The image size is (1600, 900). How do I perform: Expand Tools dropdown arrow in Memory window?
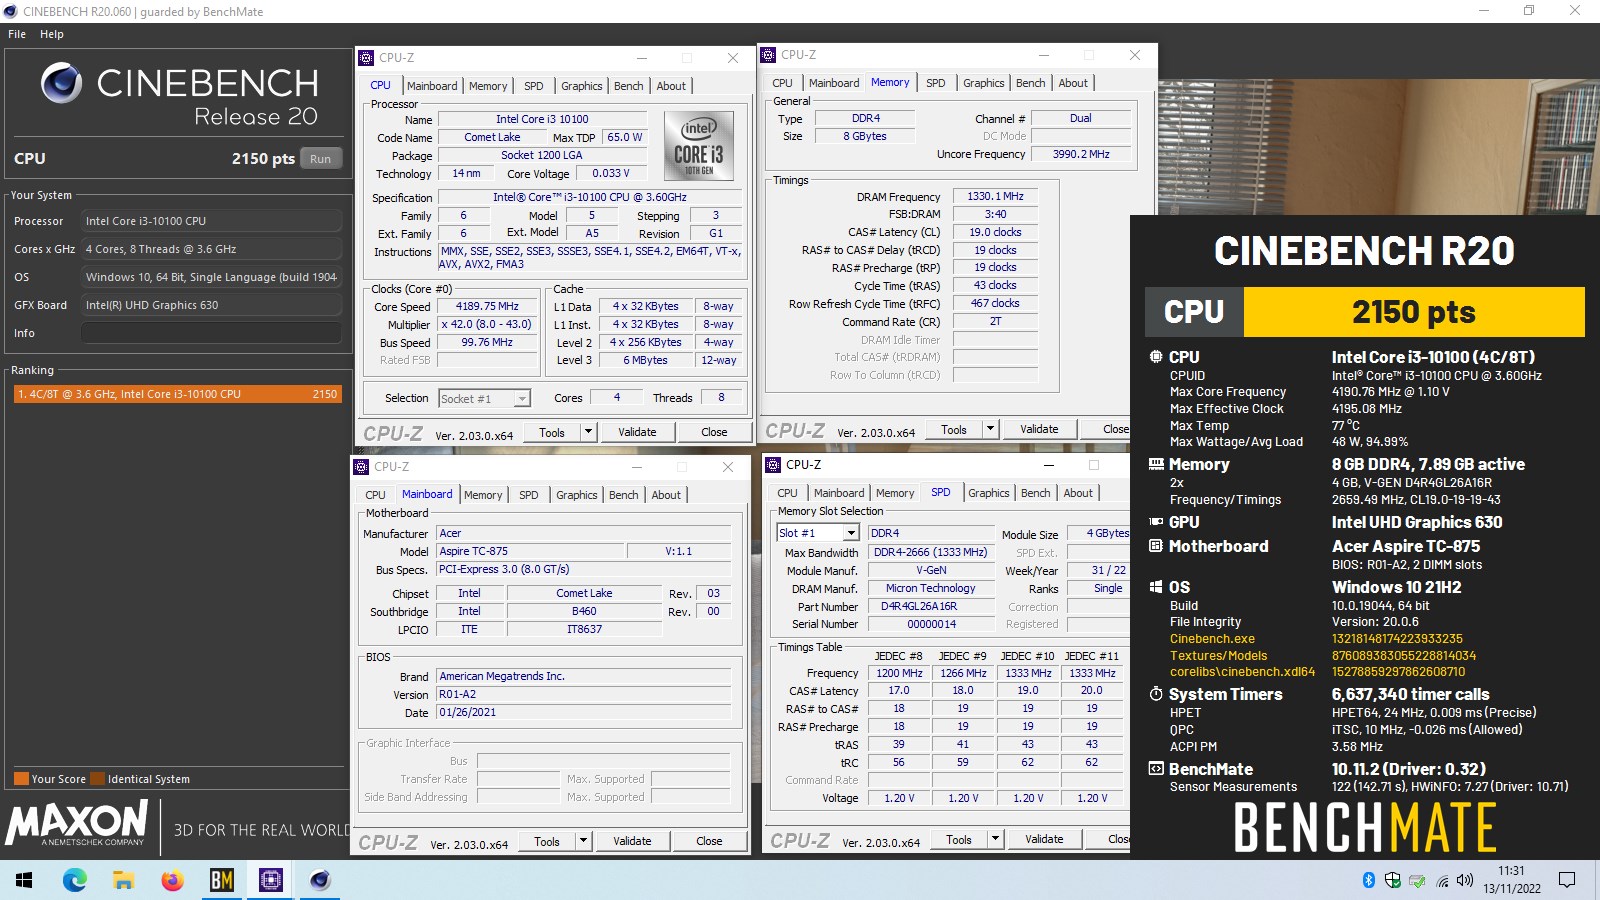[990, 429]
